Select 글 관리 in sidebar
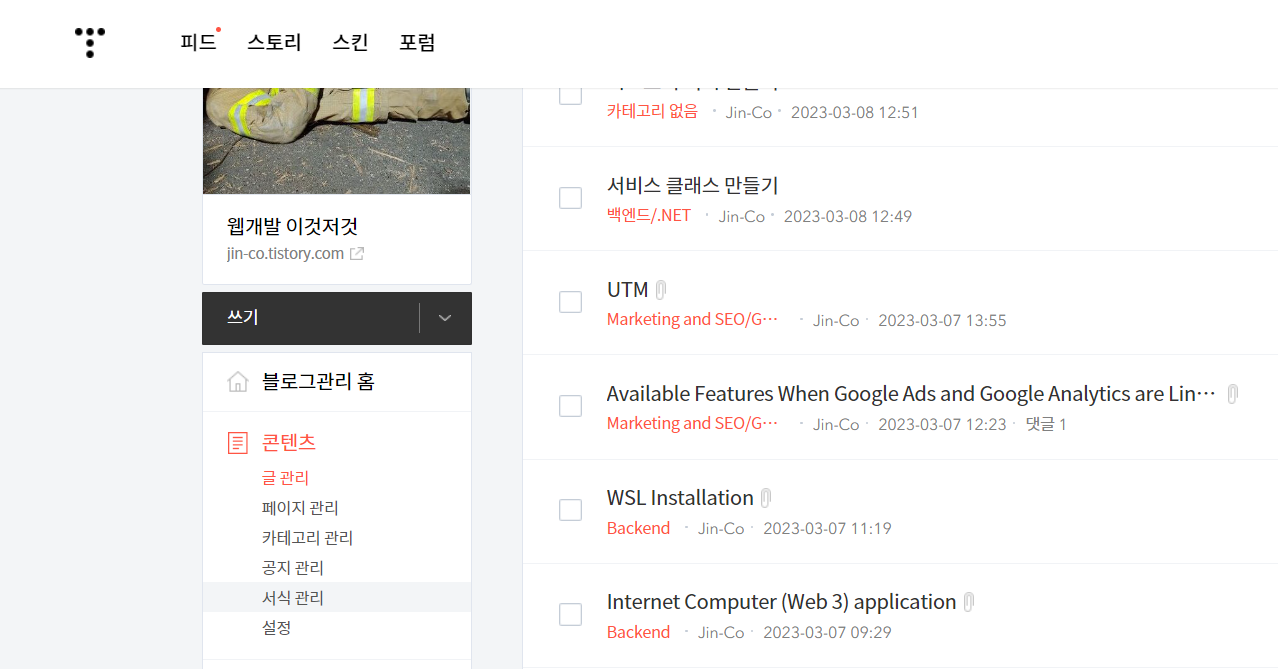The width and height of the screenshot is (1278, 669). point(285,478)
